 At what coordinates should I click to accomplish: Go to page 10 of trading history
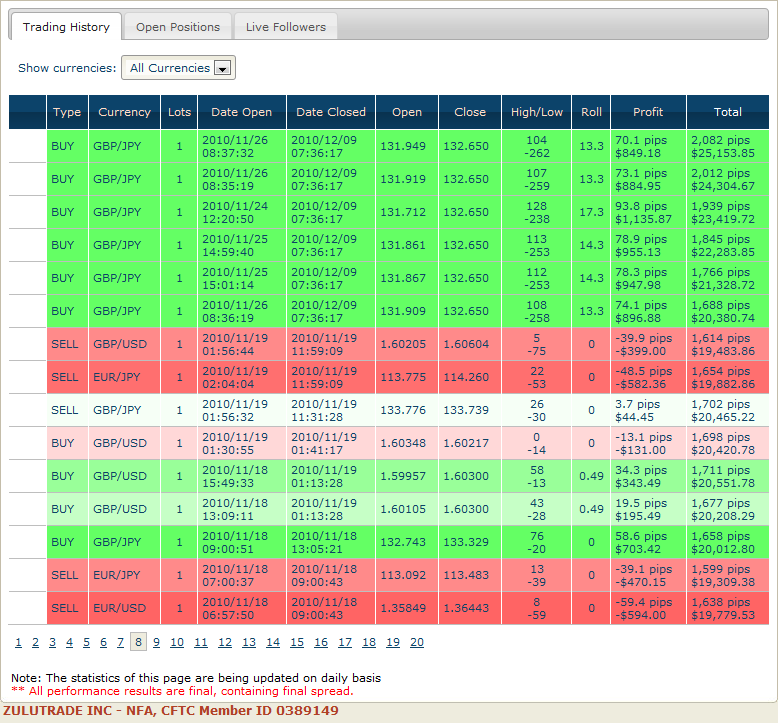[177, 642]
